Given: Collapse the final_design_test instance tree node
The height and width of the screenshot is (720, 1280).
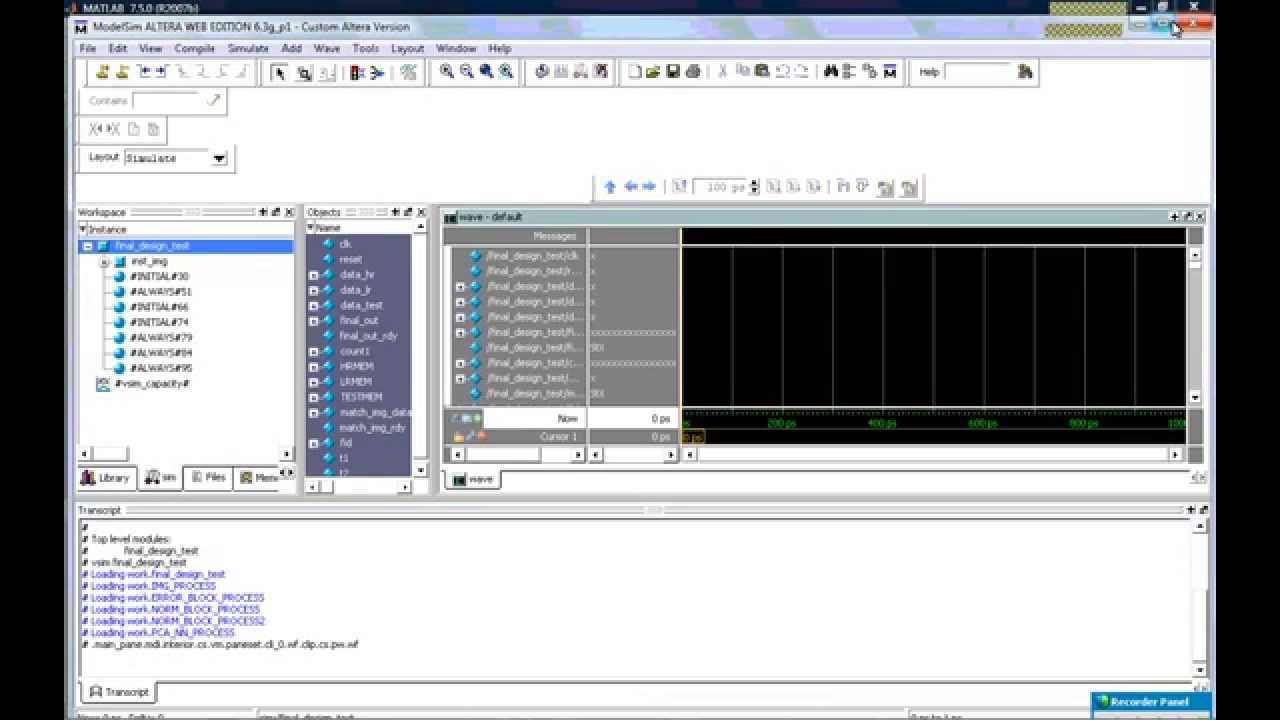Looking at the screenshot, I should (87, 246).
